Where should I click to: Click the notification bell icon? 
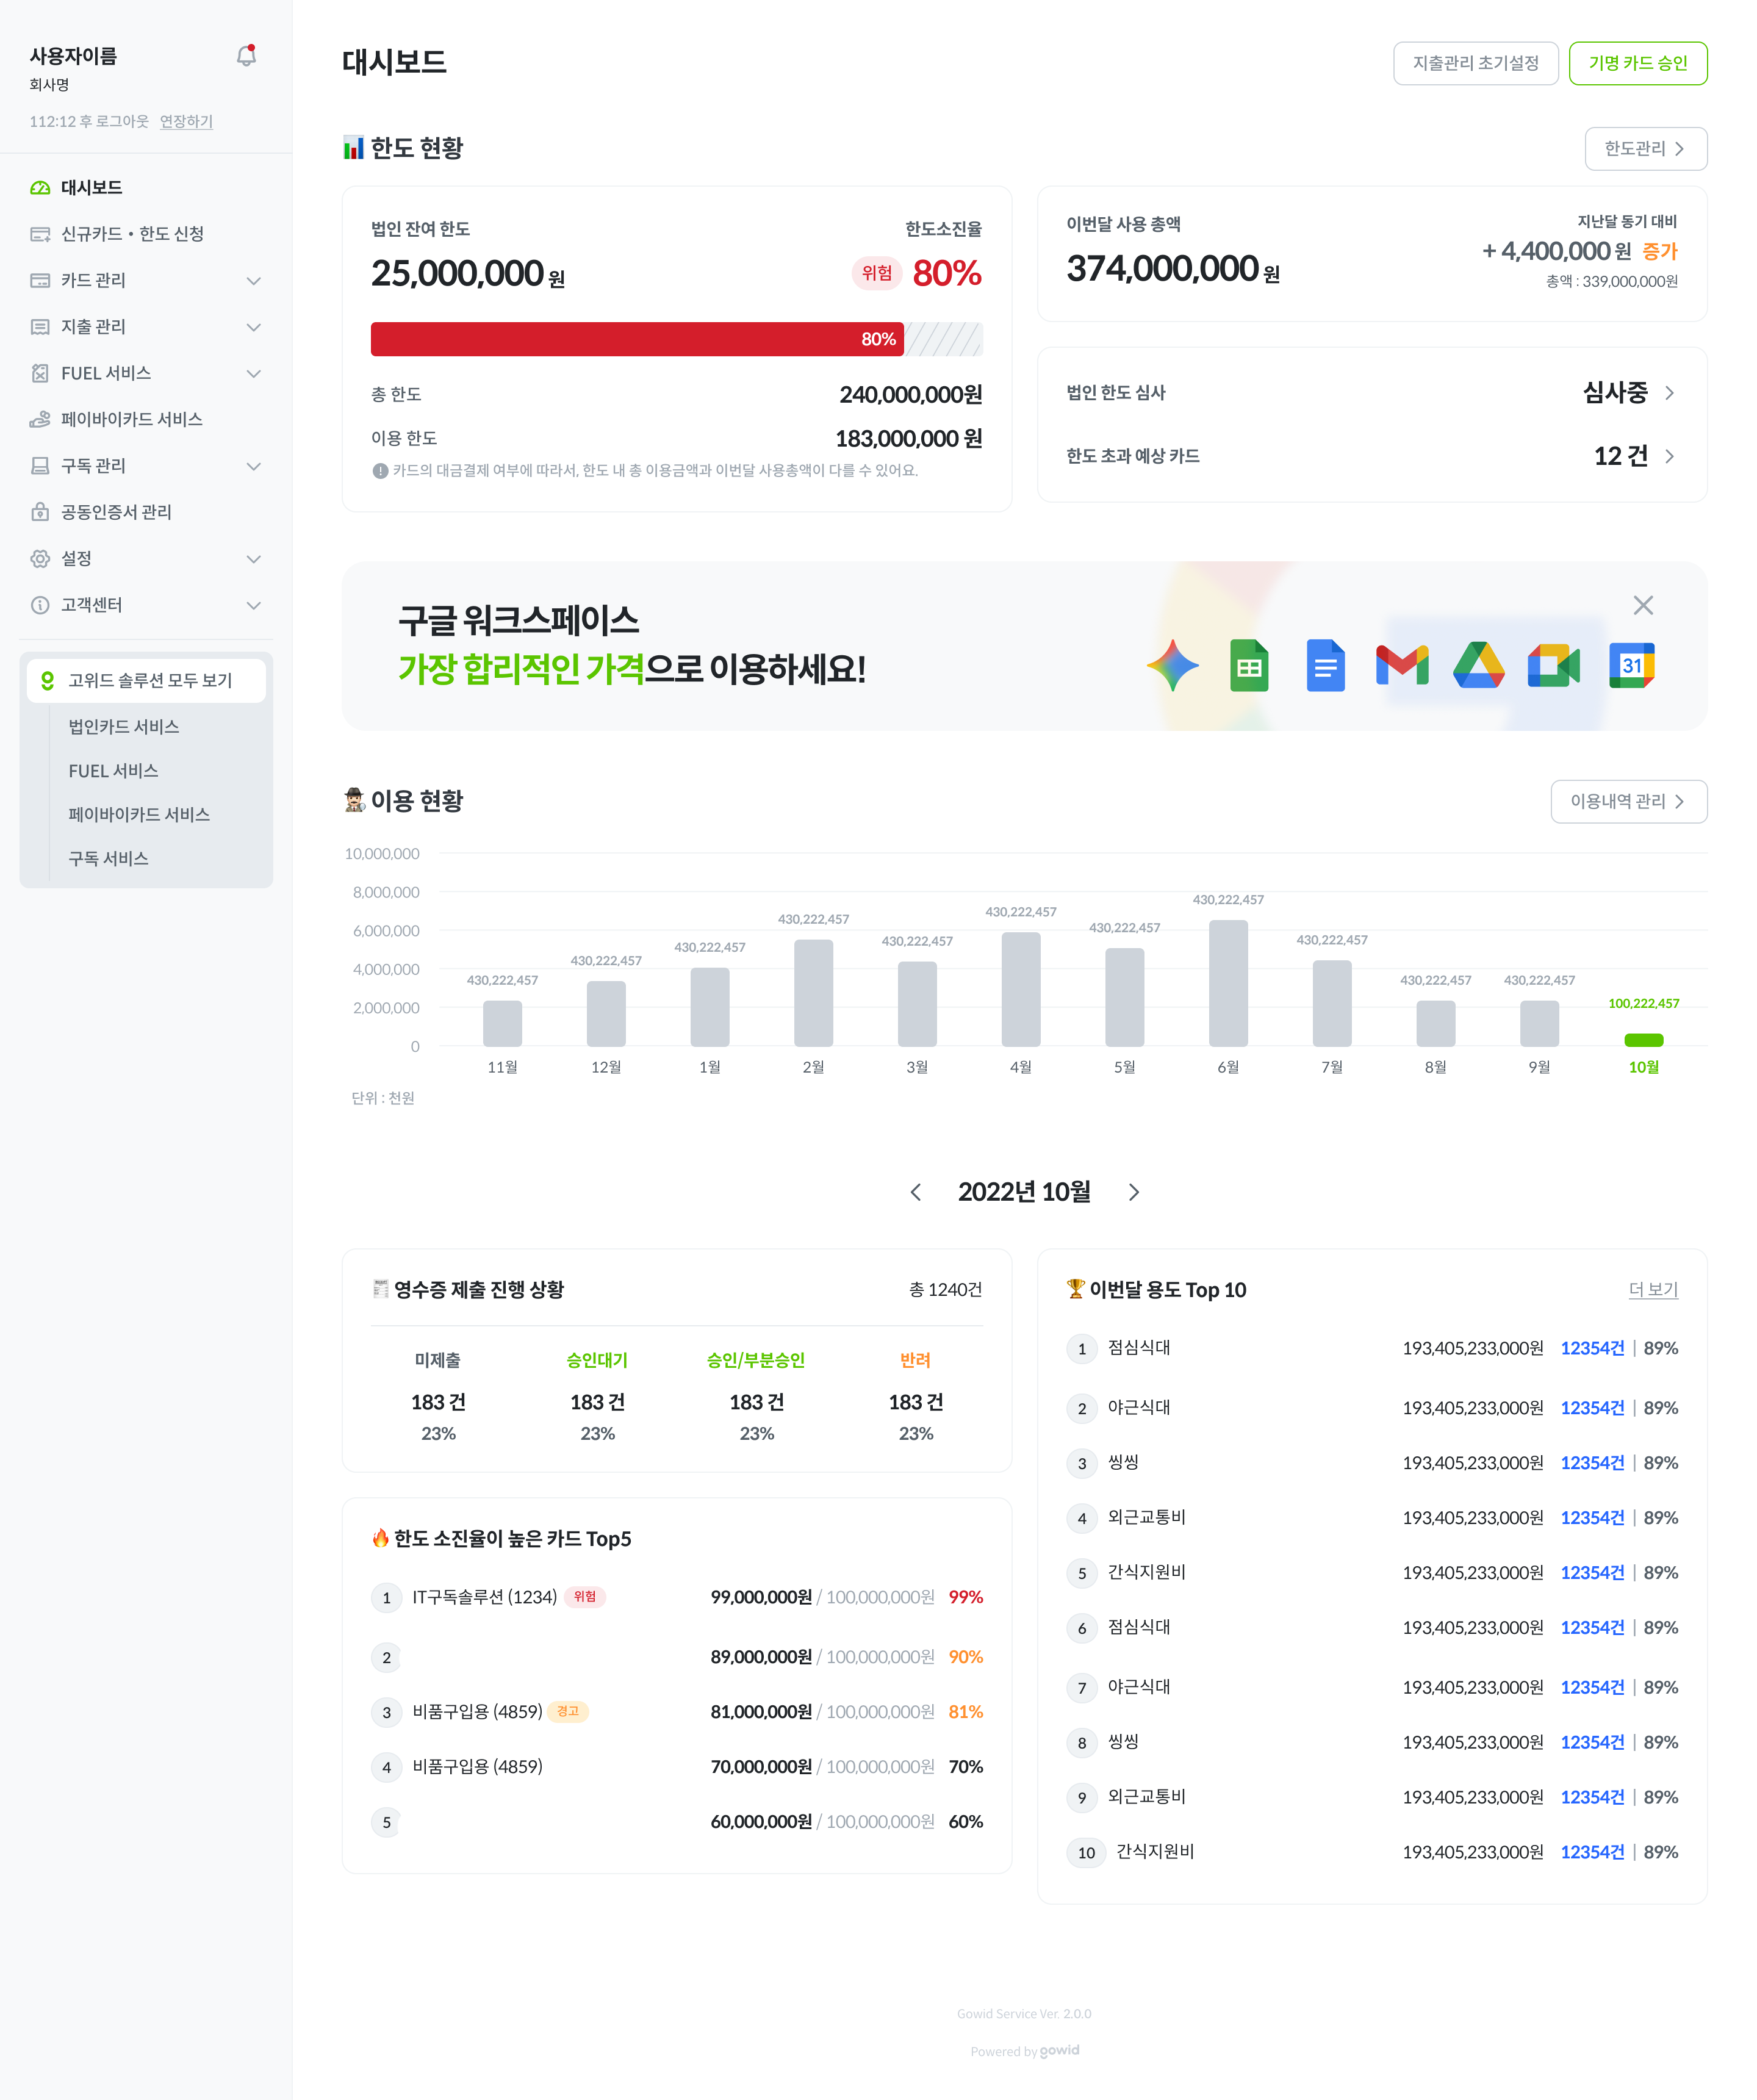(x=246, y=56)
